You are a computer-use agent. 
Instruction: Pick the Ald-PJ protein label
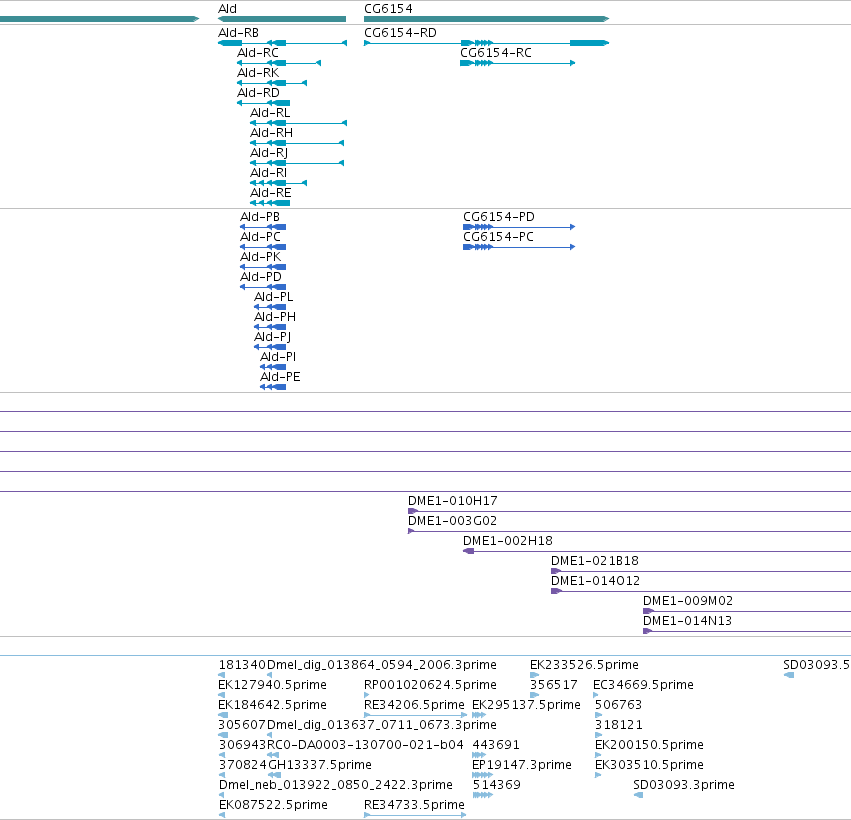click(x=272, y=337)
